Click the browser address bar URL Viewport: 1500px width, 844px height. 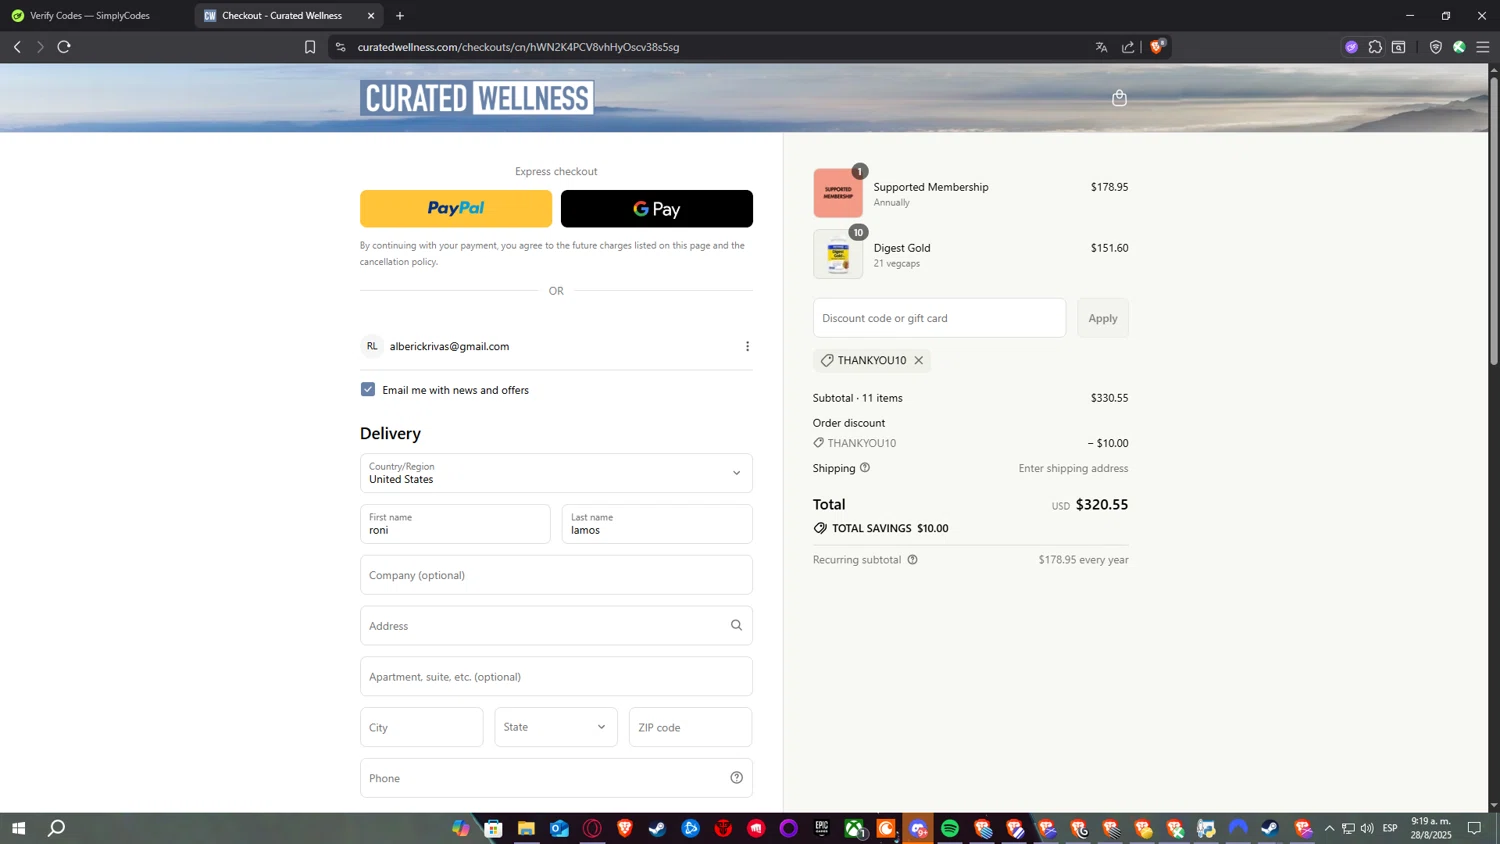[518, 47]
